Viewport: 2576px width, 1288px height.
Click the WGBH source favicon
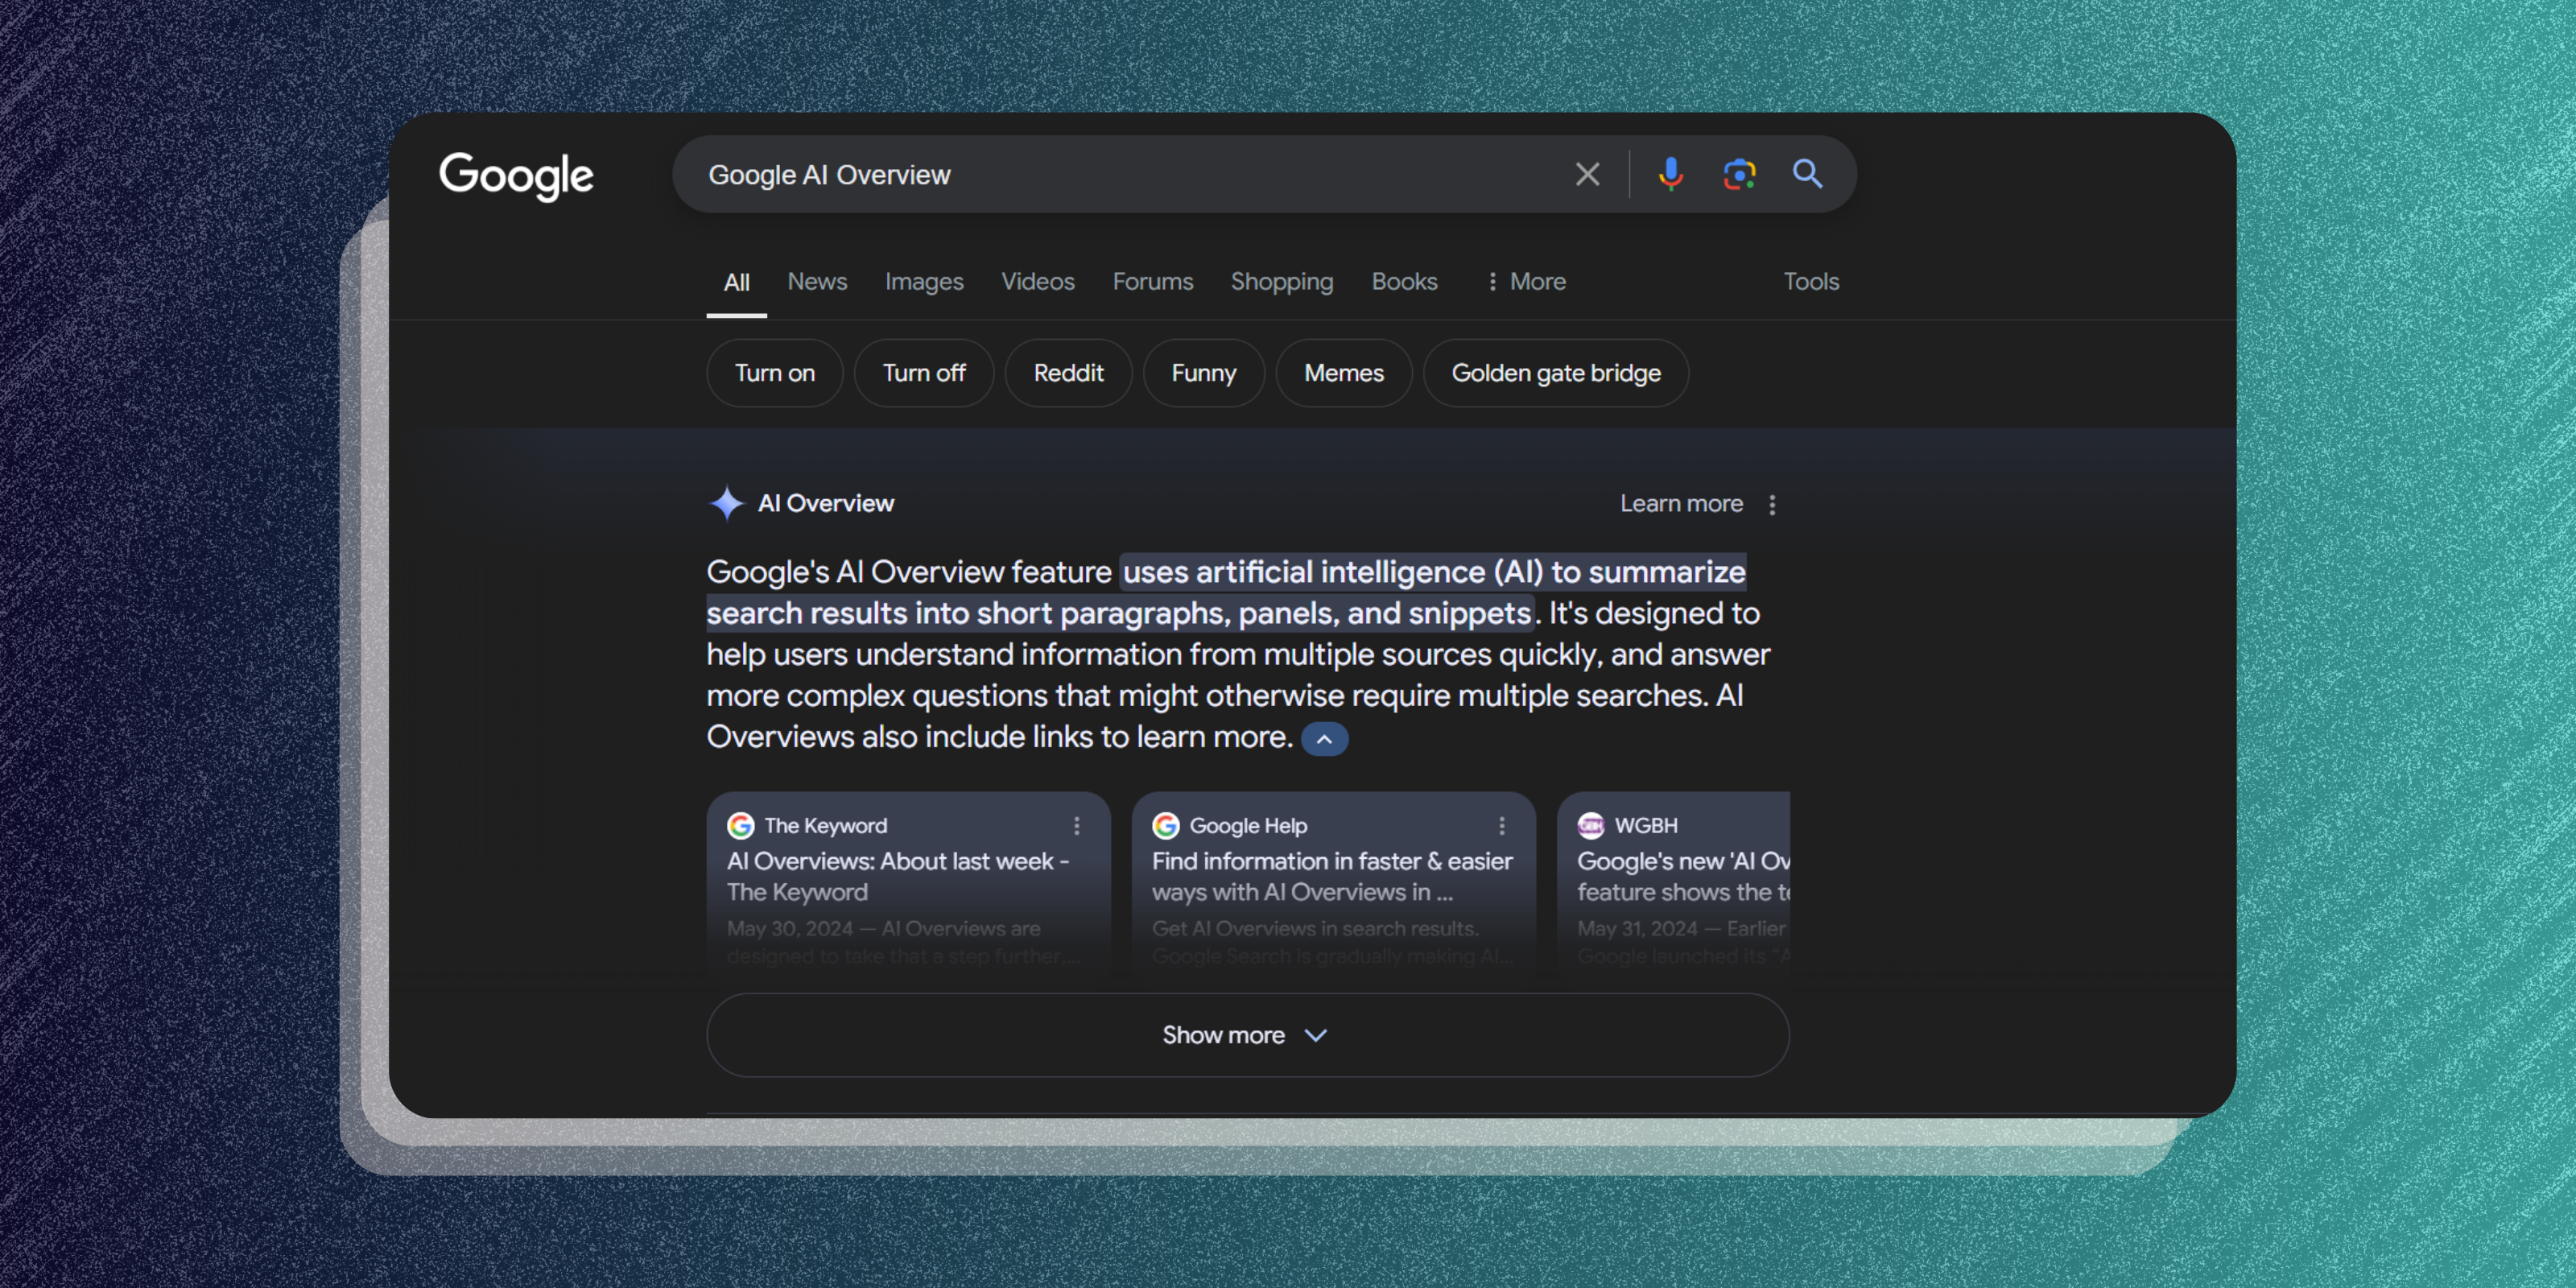(1590, 825)
